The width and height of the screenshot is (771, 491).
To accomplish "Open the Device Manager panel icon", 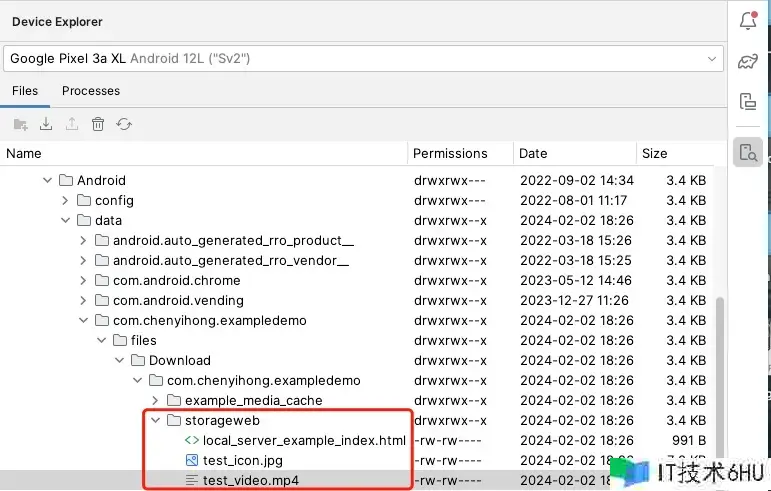I will [747, 101].
